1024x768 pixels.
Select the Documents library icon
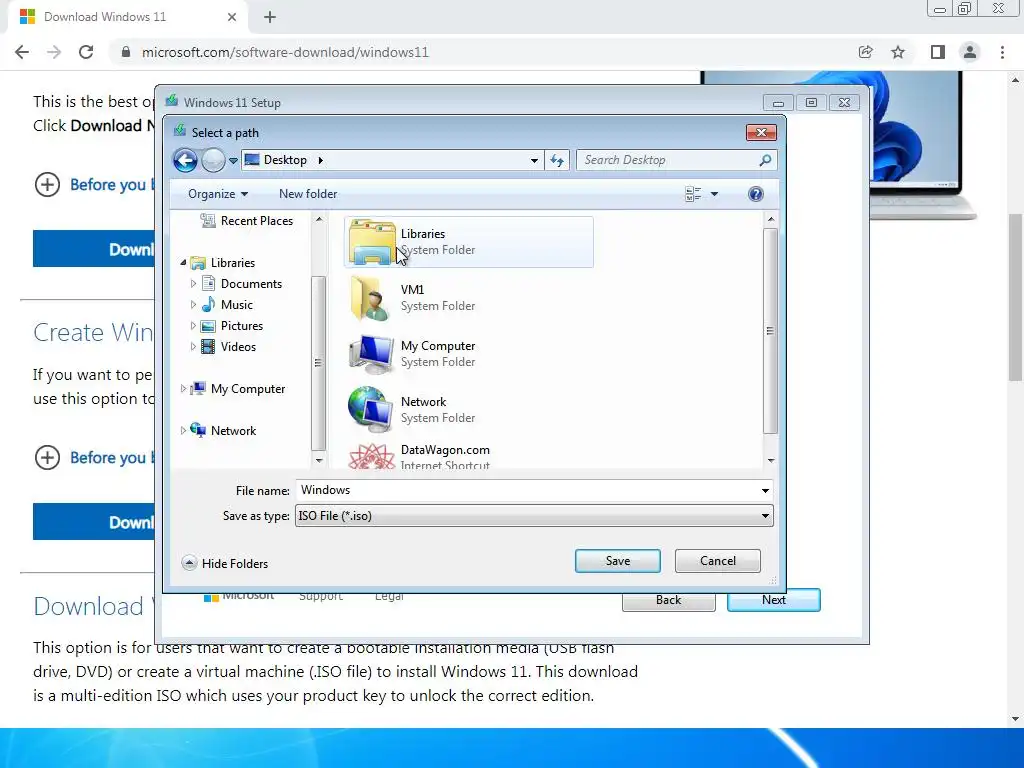[x=208, y=283]
